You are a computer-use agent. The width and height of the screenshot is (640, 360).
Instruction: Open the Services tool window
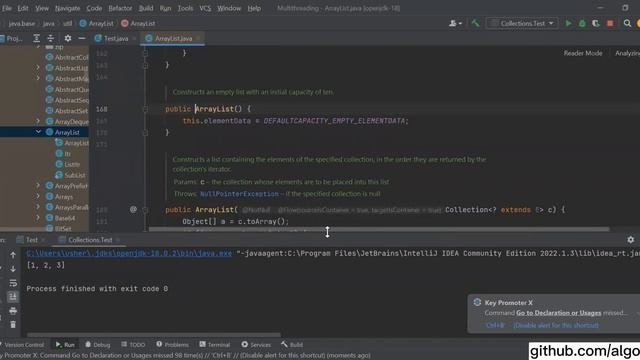click(x=256, y=345)
